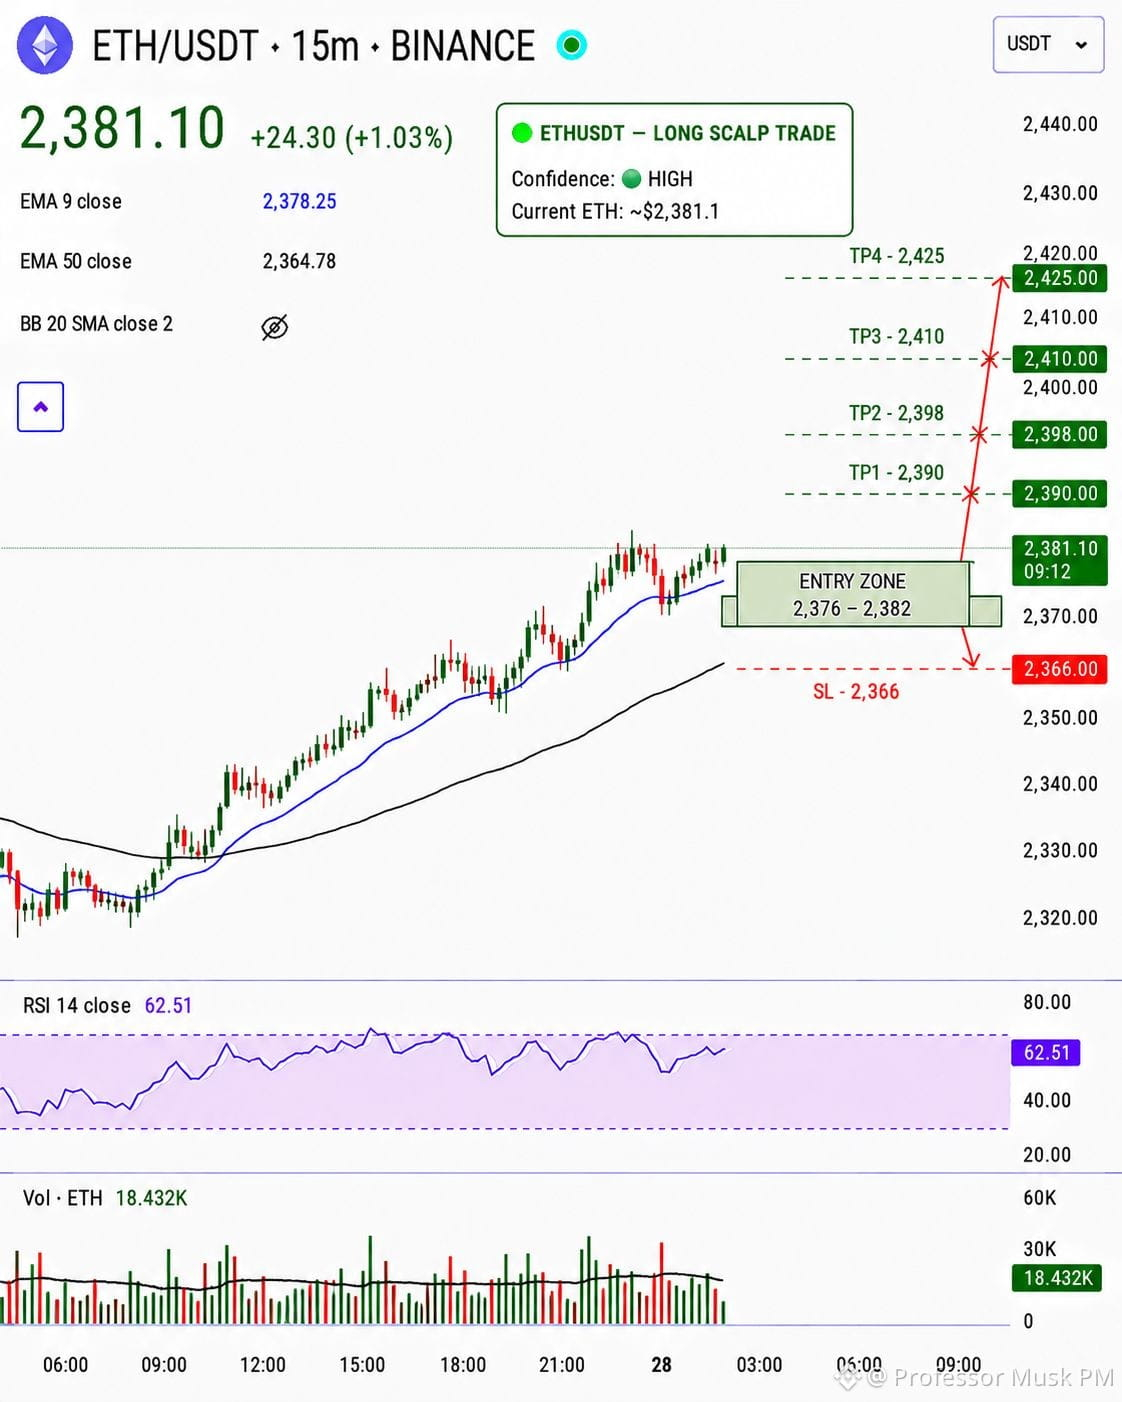Screen dimensions: 1122x1402
Task: Select the EMA 50 close indicator label
Action: click(x=76, y=261)
